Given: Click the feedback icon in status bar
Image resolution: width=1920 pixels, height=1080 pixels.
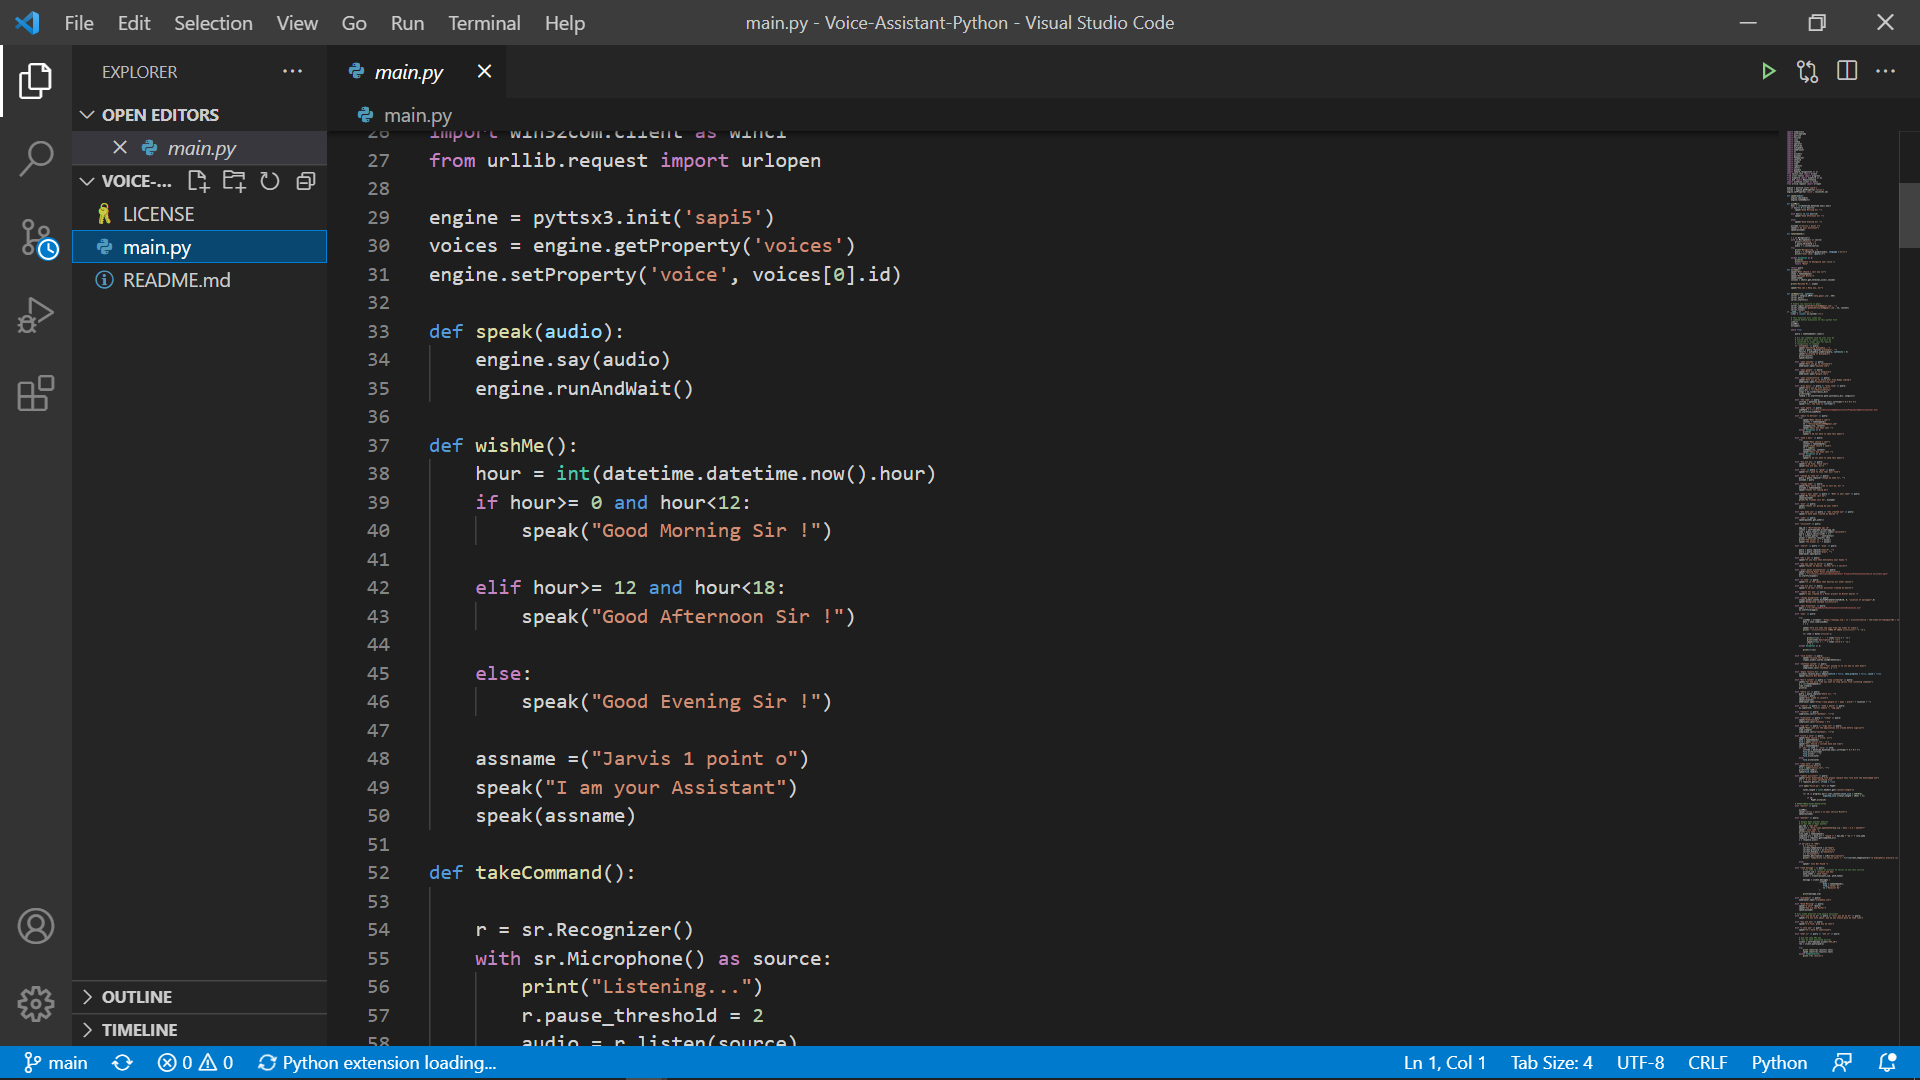Looking at the screenshot, I should 1842,1062.
